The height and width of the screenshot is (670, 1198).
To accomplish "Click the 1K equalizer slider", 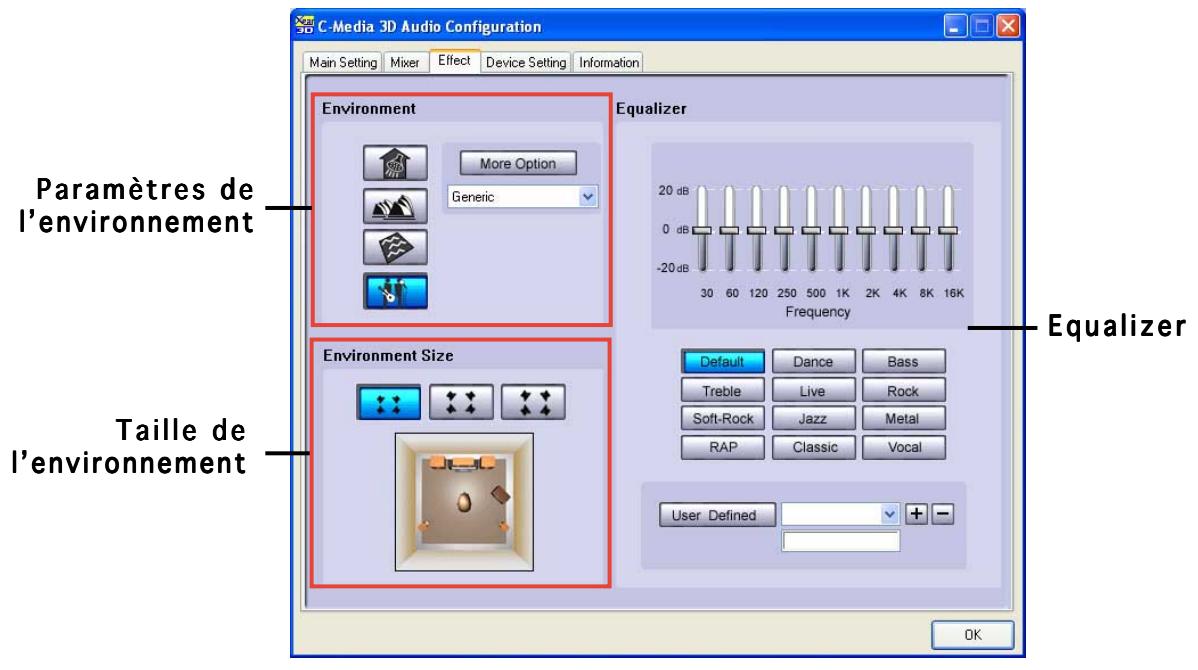I will [x=839, y=229].
